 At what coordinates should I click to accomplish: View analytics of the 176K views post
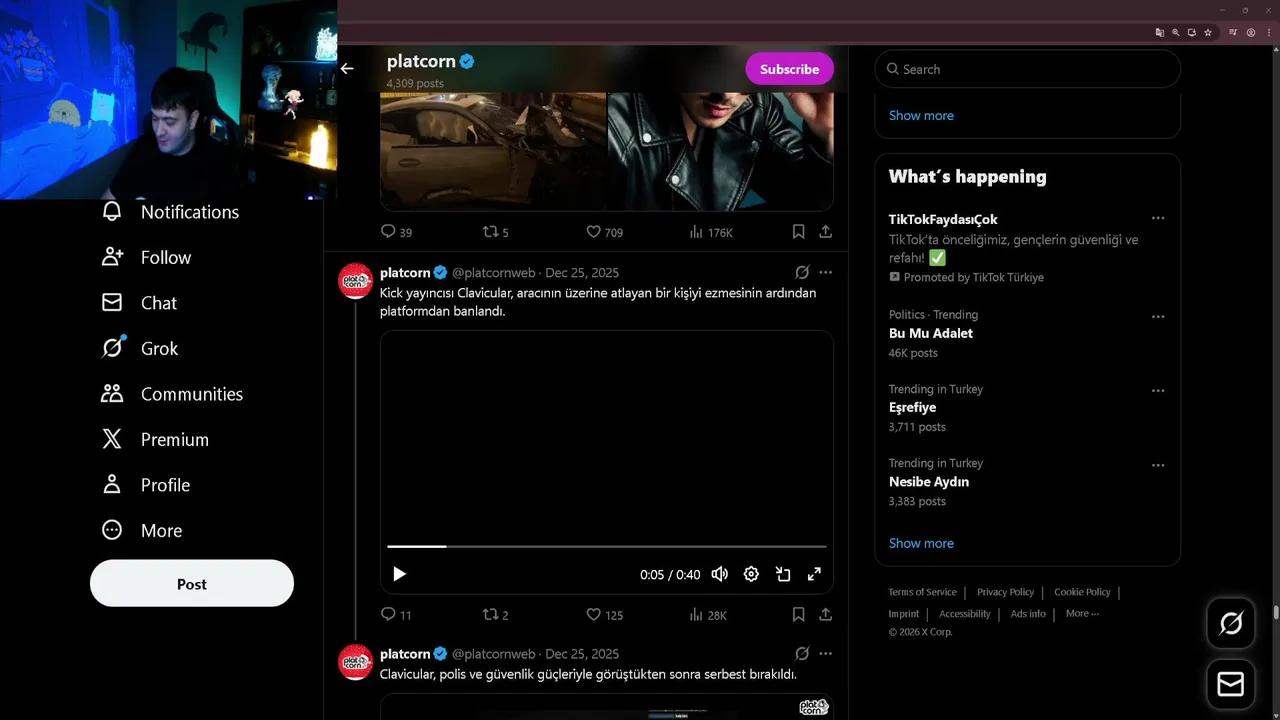coord(711,232)
